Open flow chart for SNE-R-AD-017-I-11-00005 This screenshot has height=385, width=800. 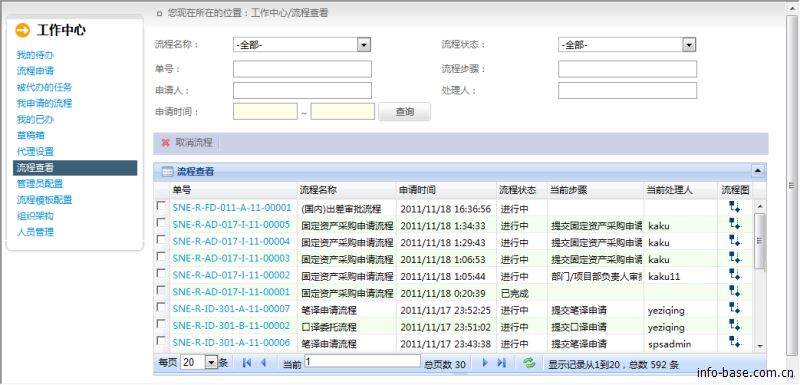pos(734,223)
